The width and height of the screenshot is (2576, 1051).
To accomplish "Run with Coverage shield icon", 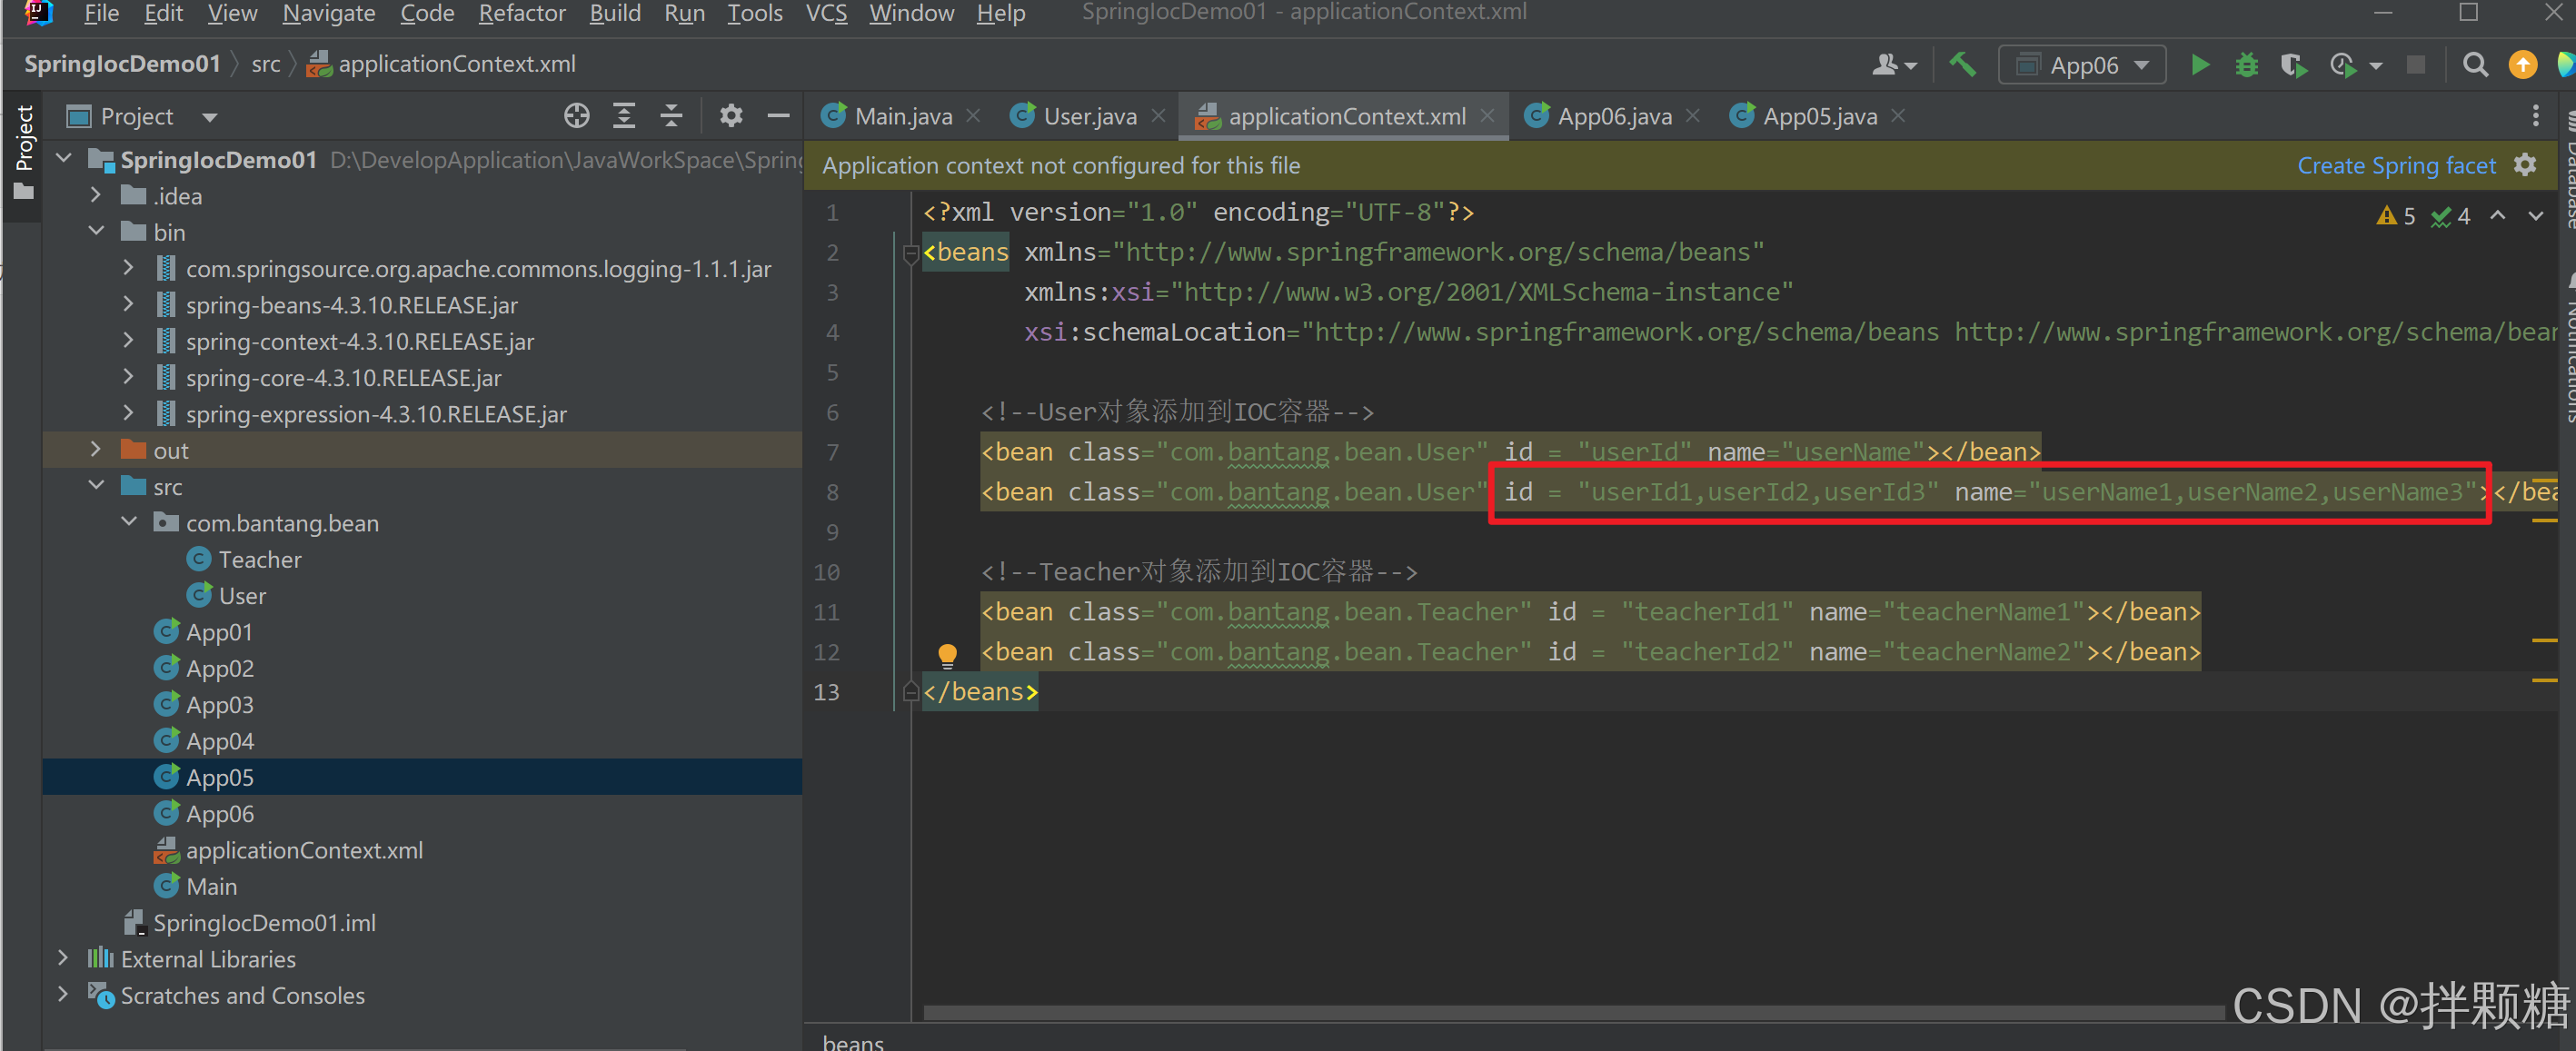I will pos(2293,65).
